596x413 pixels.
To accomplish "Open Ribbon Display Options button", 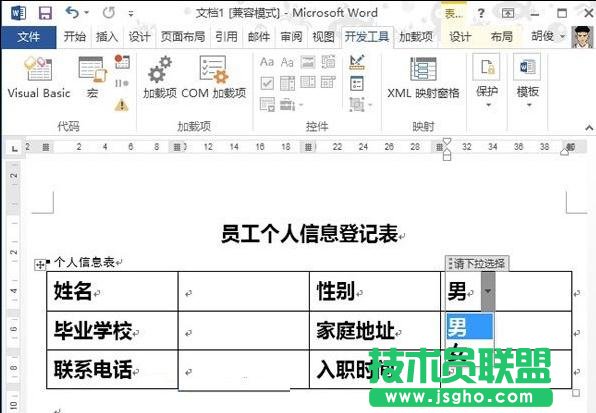I will (x=508, y=14).
